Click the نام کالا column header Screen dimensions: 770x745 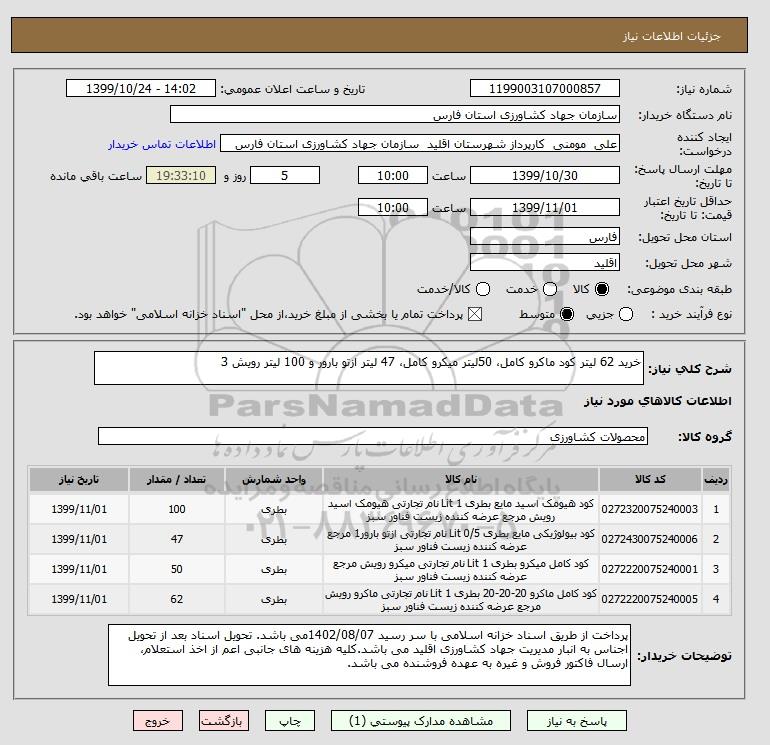tap(461, 479)
